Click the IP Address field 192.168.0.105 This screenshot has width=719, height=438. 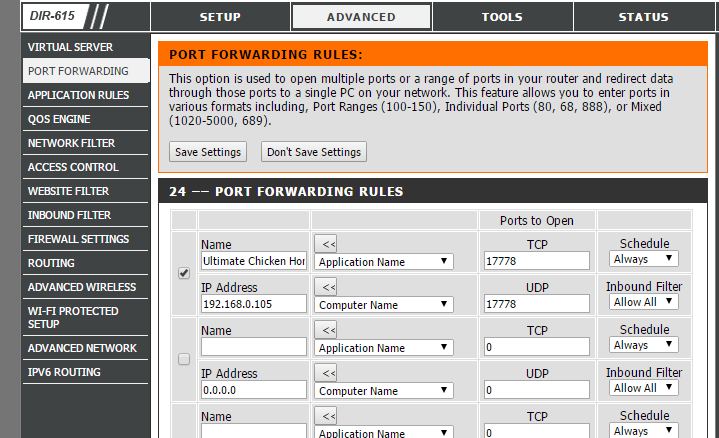(254, 304)
